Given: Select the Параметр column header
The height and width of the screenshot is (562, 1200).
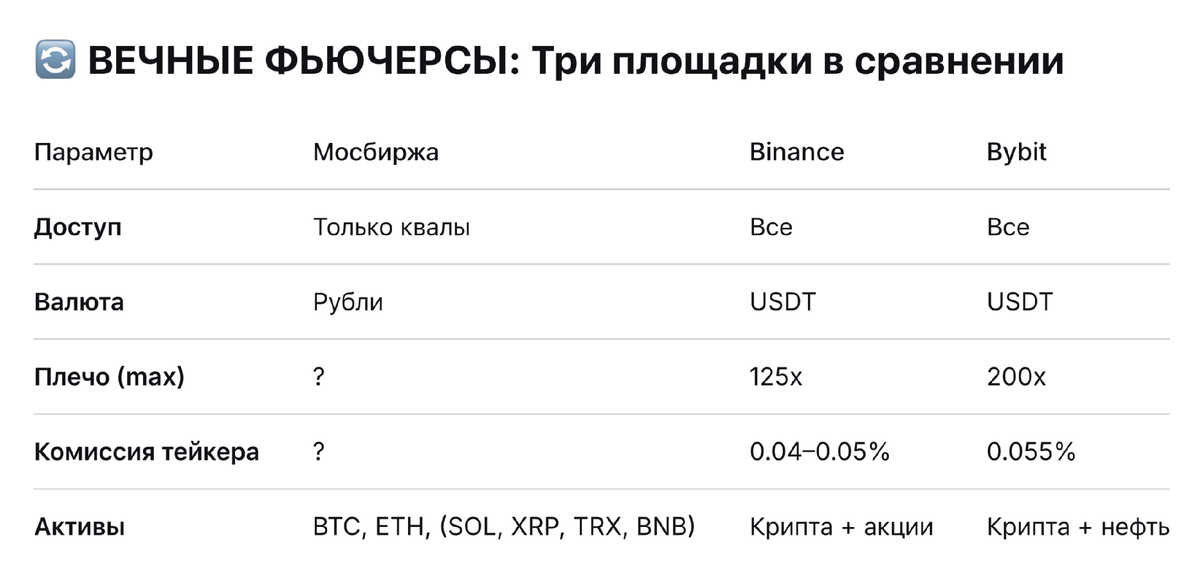Looking at the screenshot, I should [x=94, y=152].
